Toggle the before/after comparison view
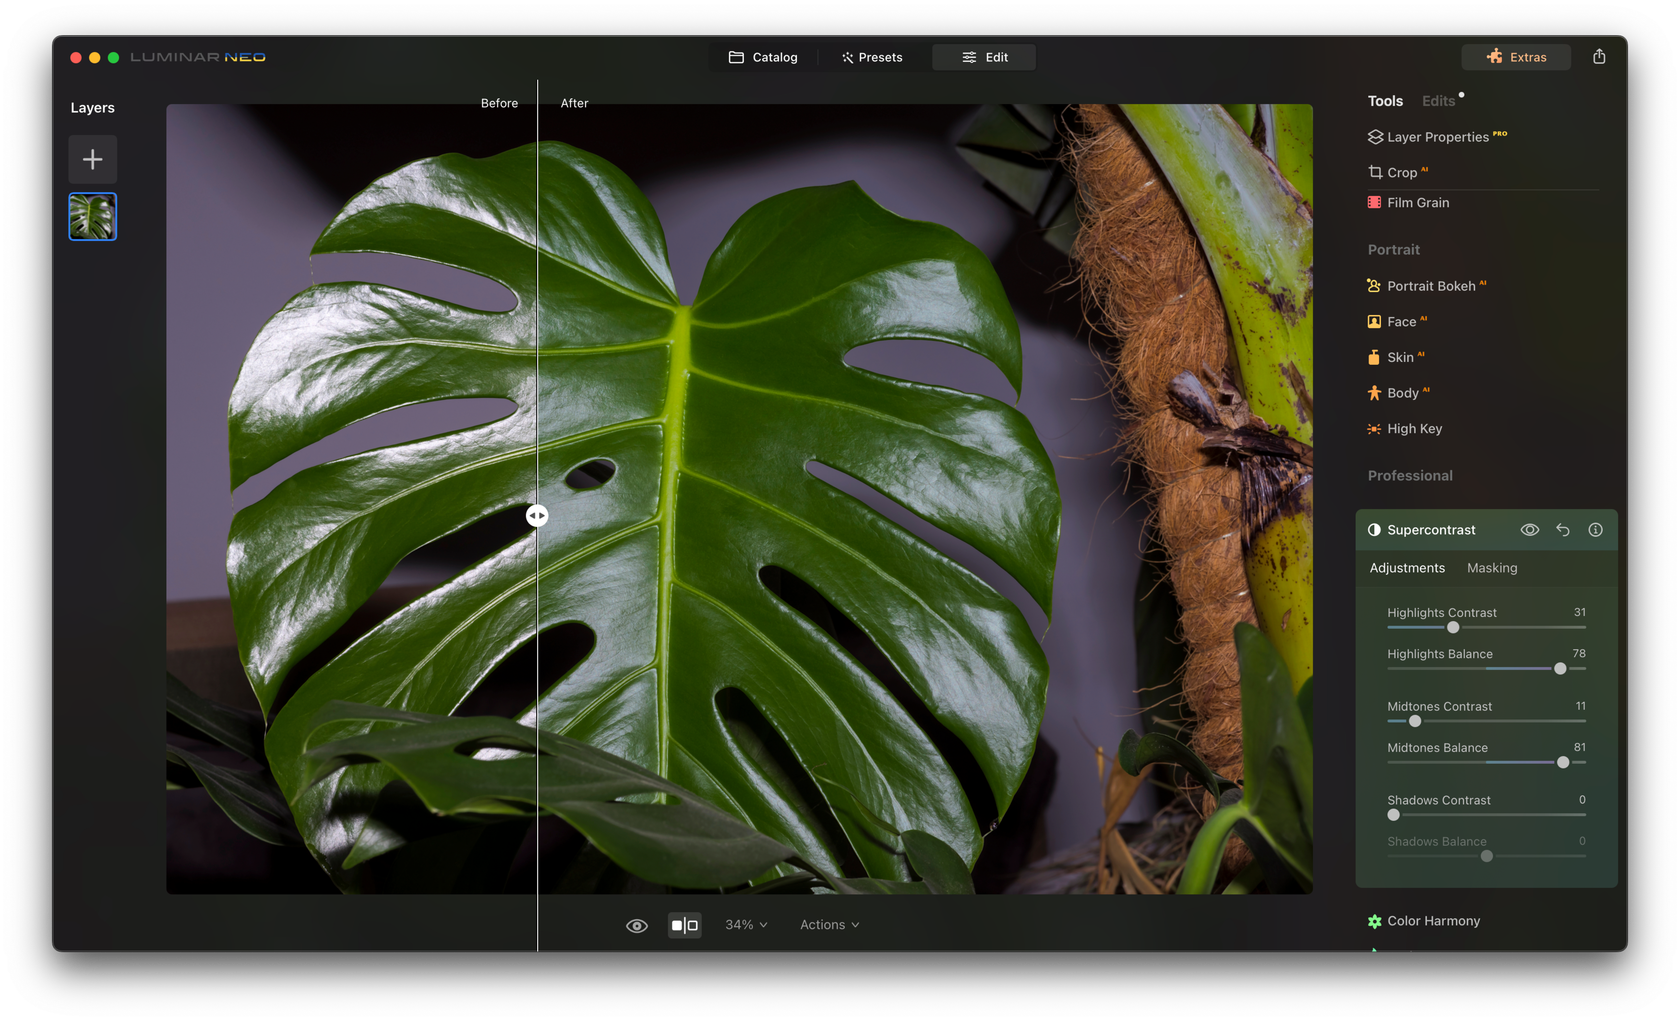This screenshot has width=1680, height=1021. 685,925
